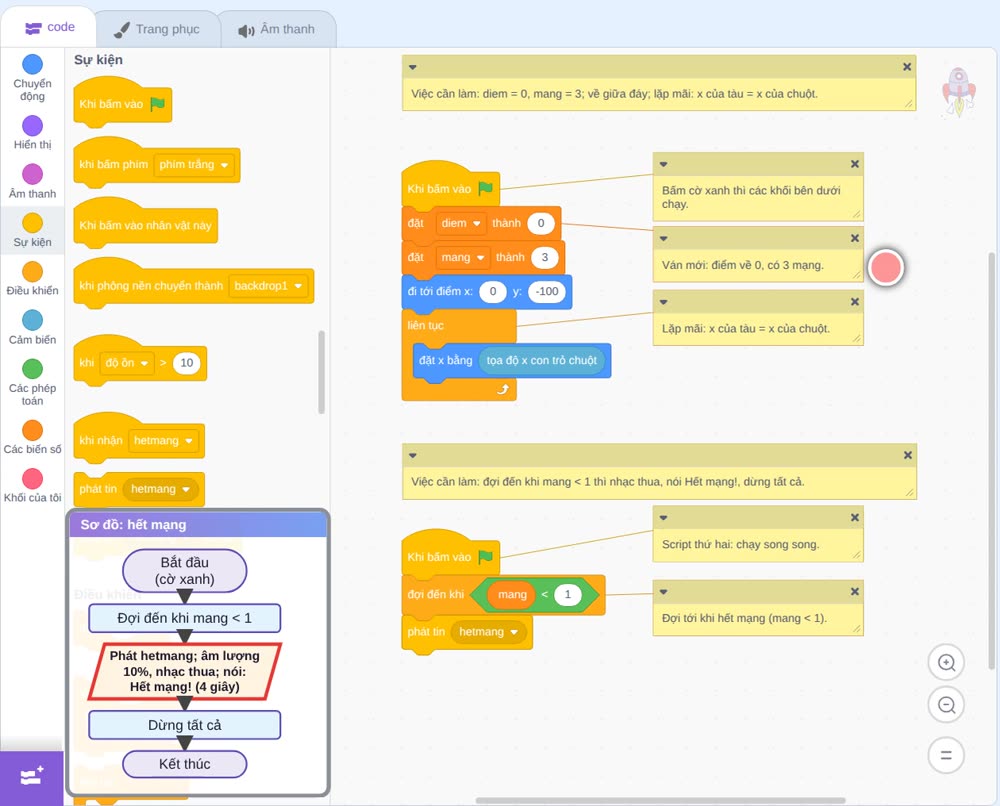Close the 'Script thứ hai' comment
The width and height of the screenshot is (1000, 806).
tap(855, 518)
